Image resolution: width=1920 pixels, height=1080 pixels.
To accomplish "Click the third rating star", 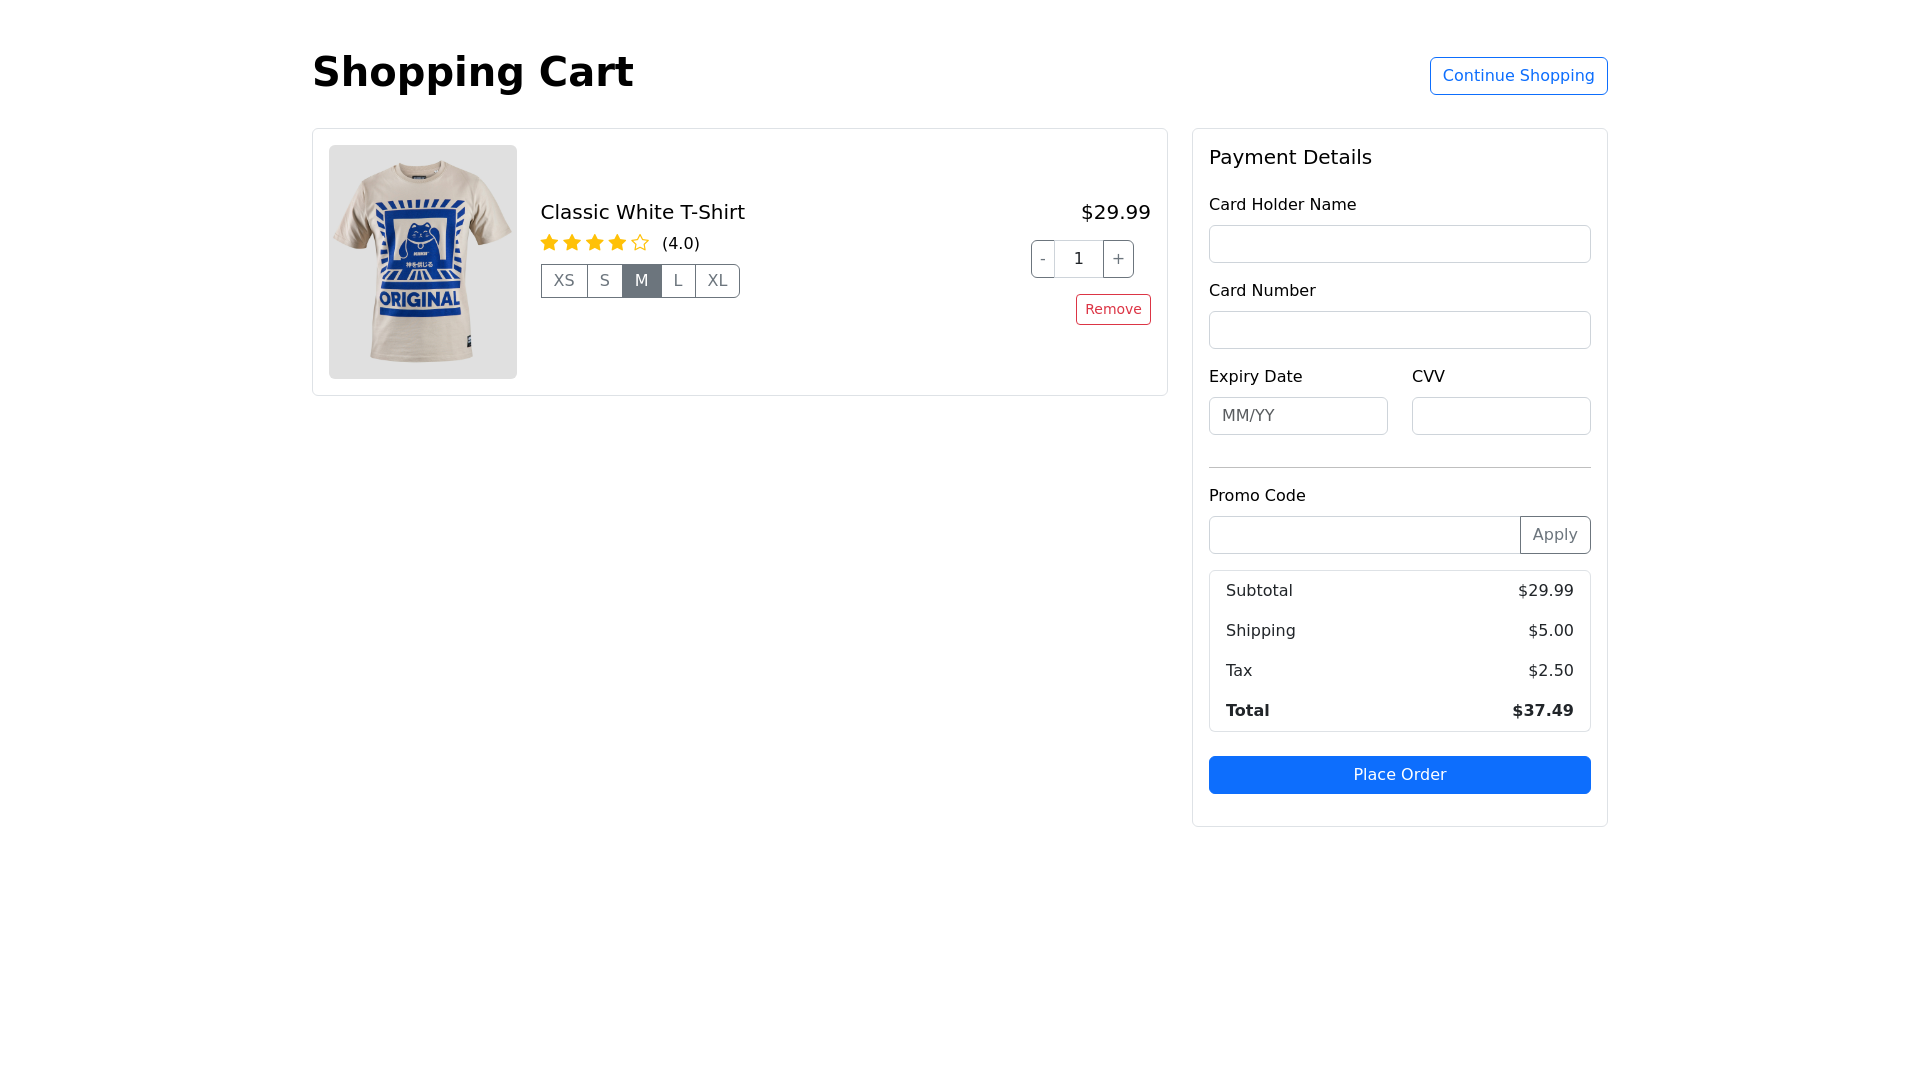I will click(x=595, y=243).
